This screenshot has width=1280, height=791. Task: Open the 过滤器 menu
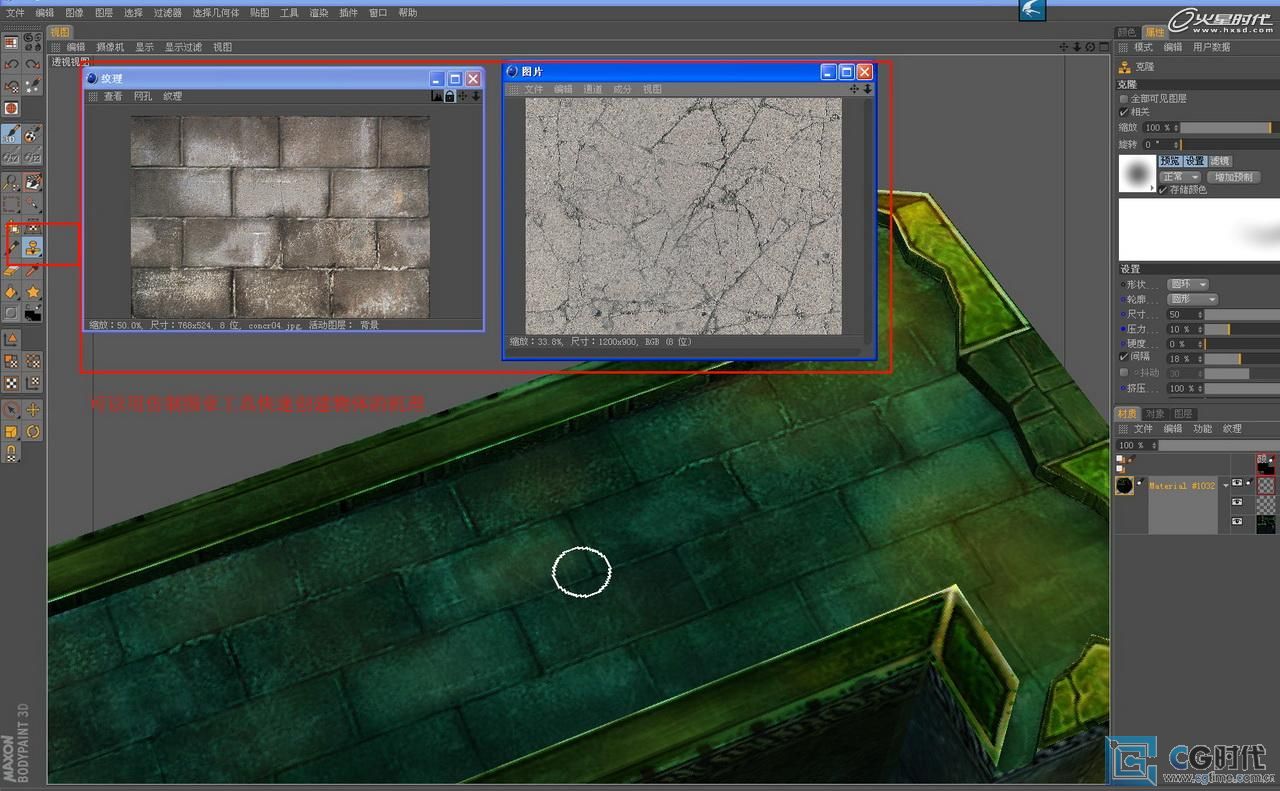pyautogui.click(x=167, y=13)
